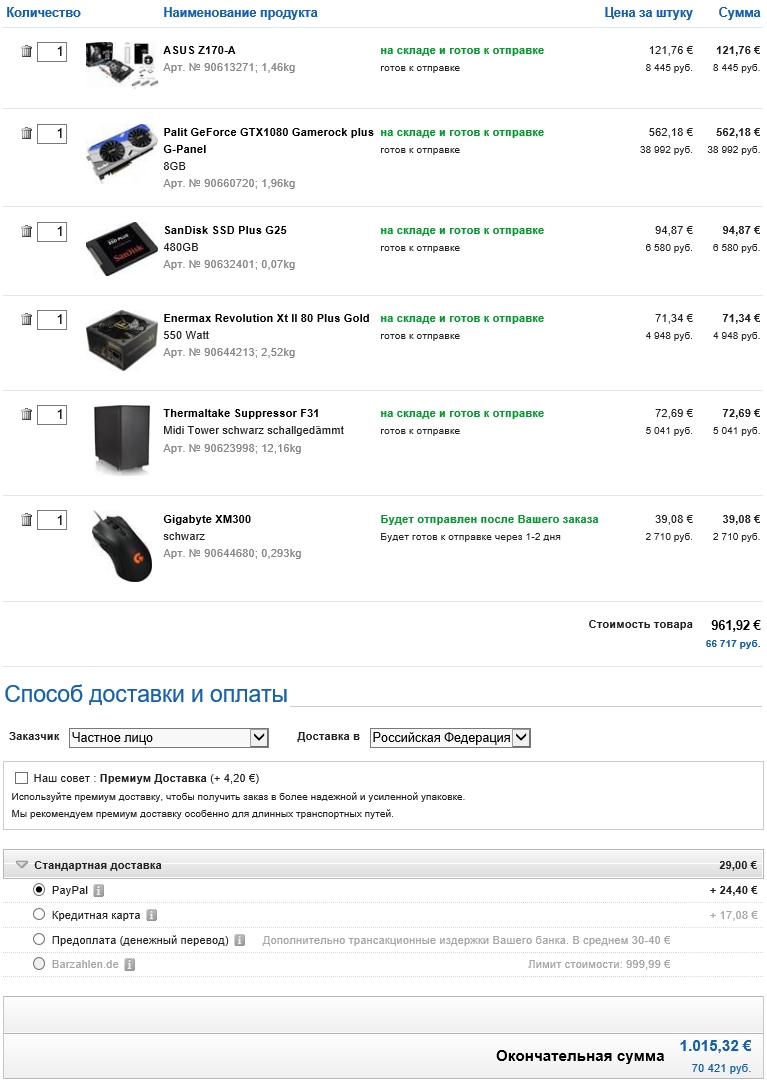Enable the Премиум Доставка checkbox
767x1080 pixels.
tap(22, 778)
